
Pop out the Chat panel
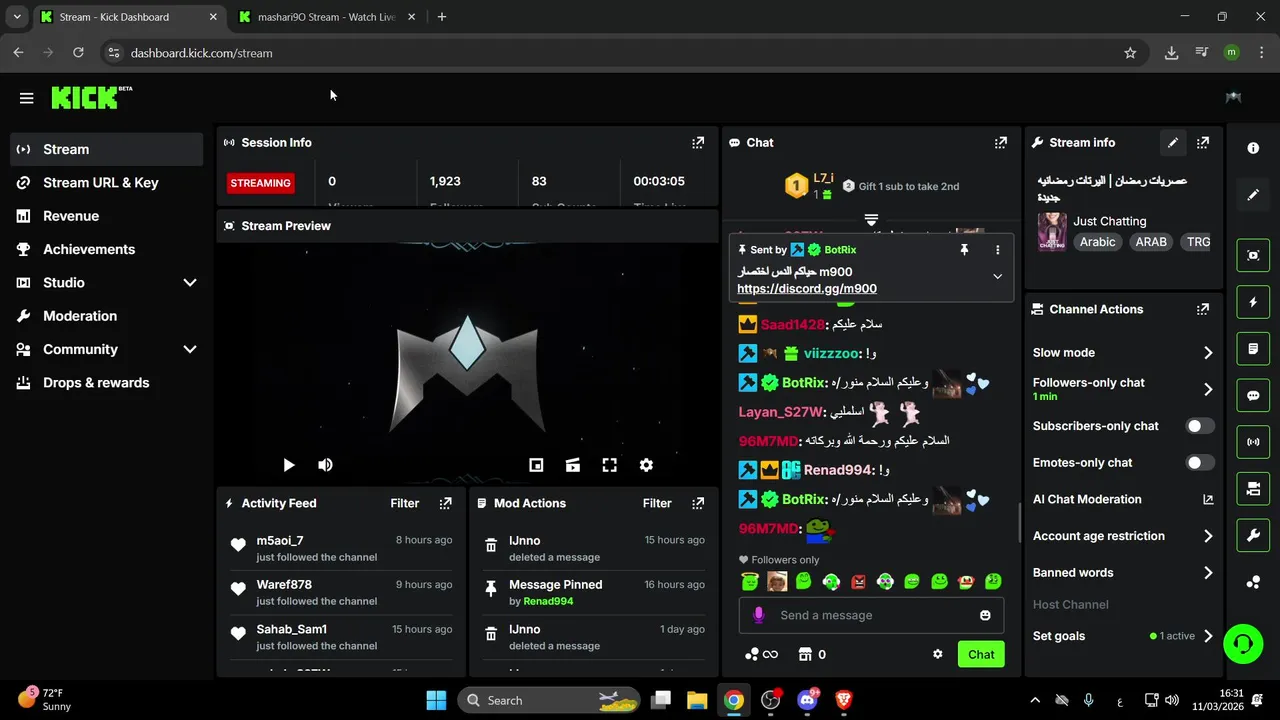point(1001,143)
